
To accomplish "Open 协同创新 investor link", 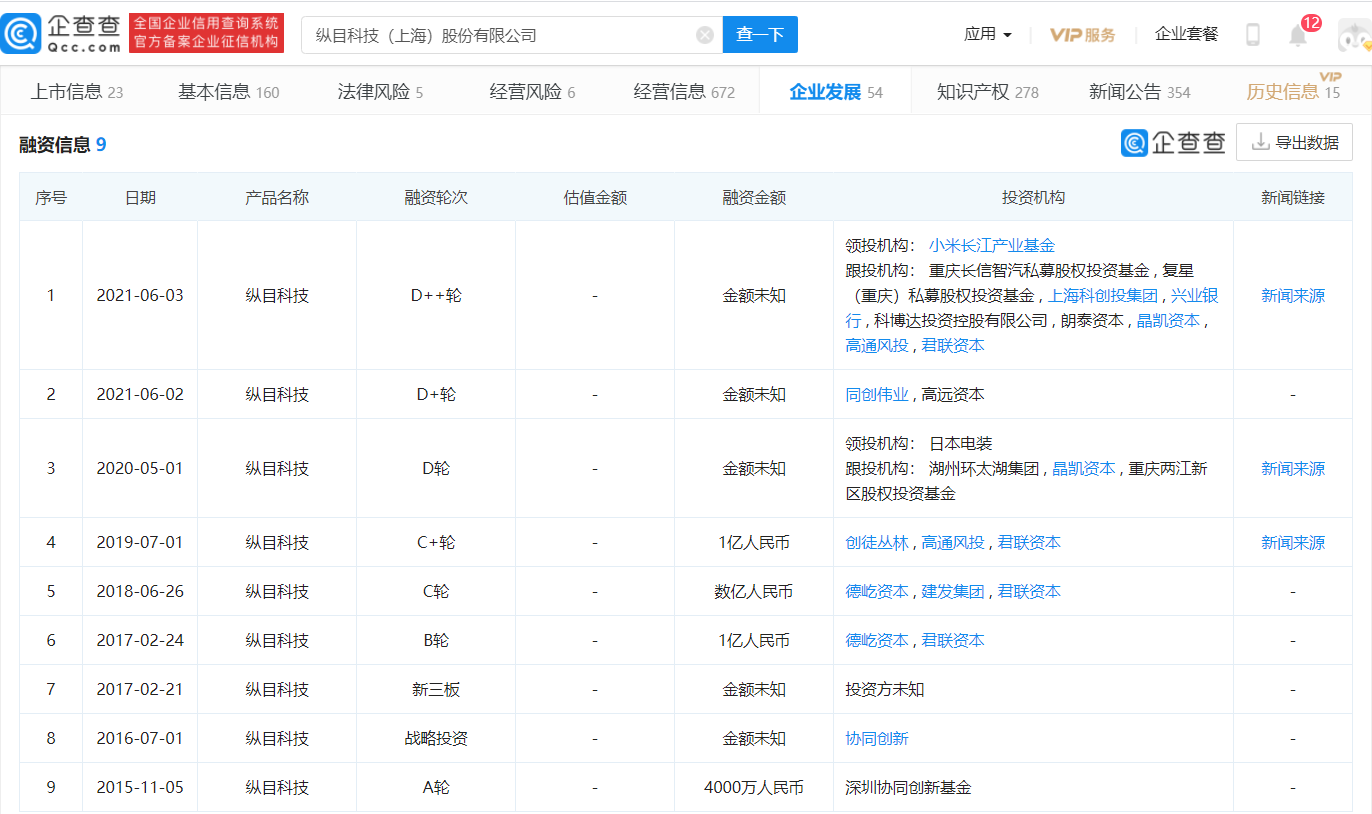I will pos(877,738).
